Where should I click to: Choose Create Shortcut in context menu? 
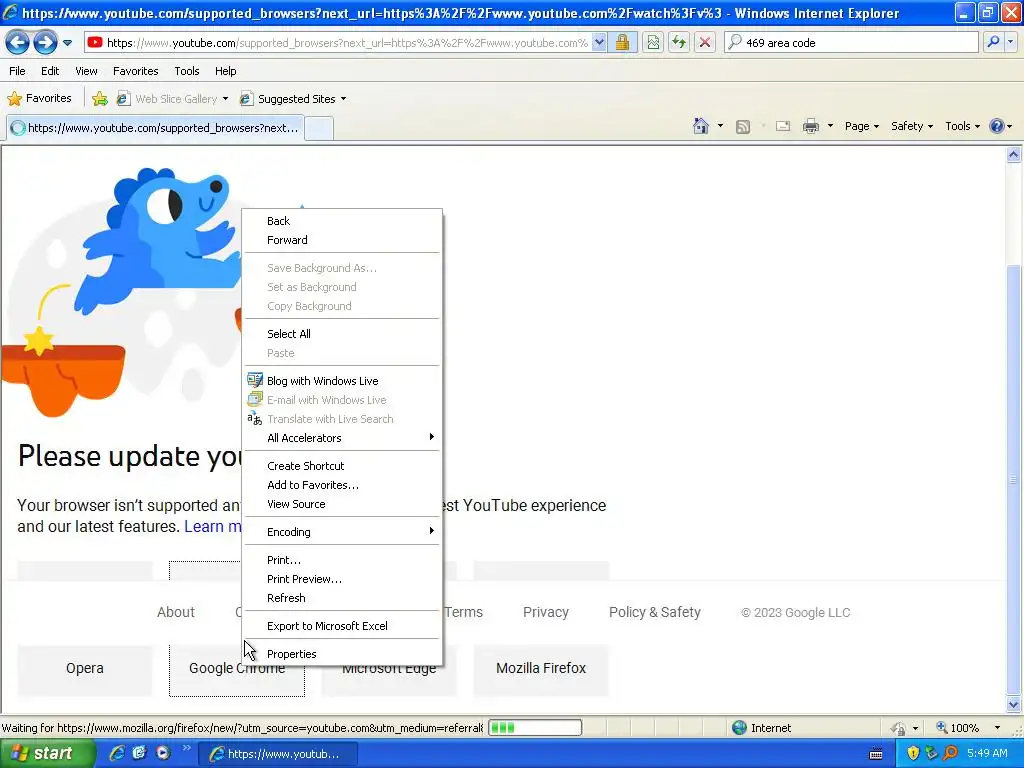click(342, 466)
